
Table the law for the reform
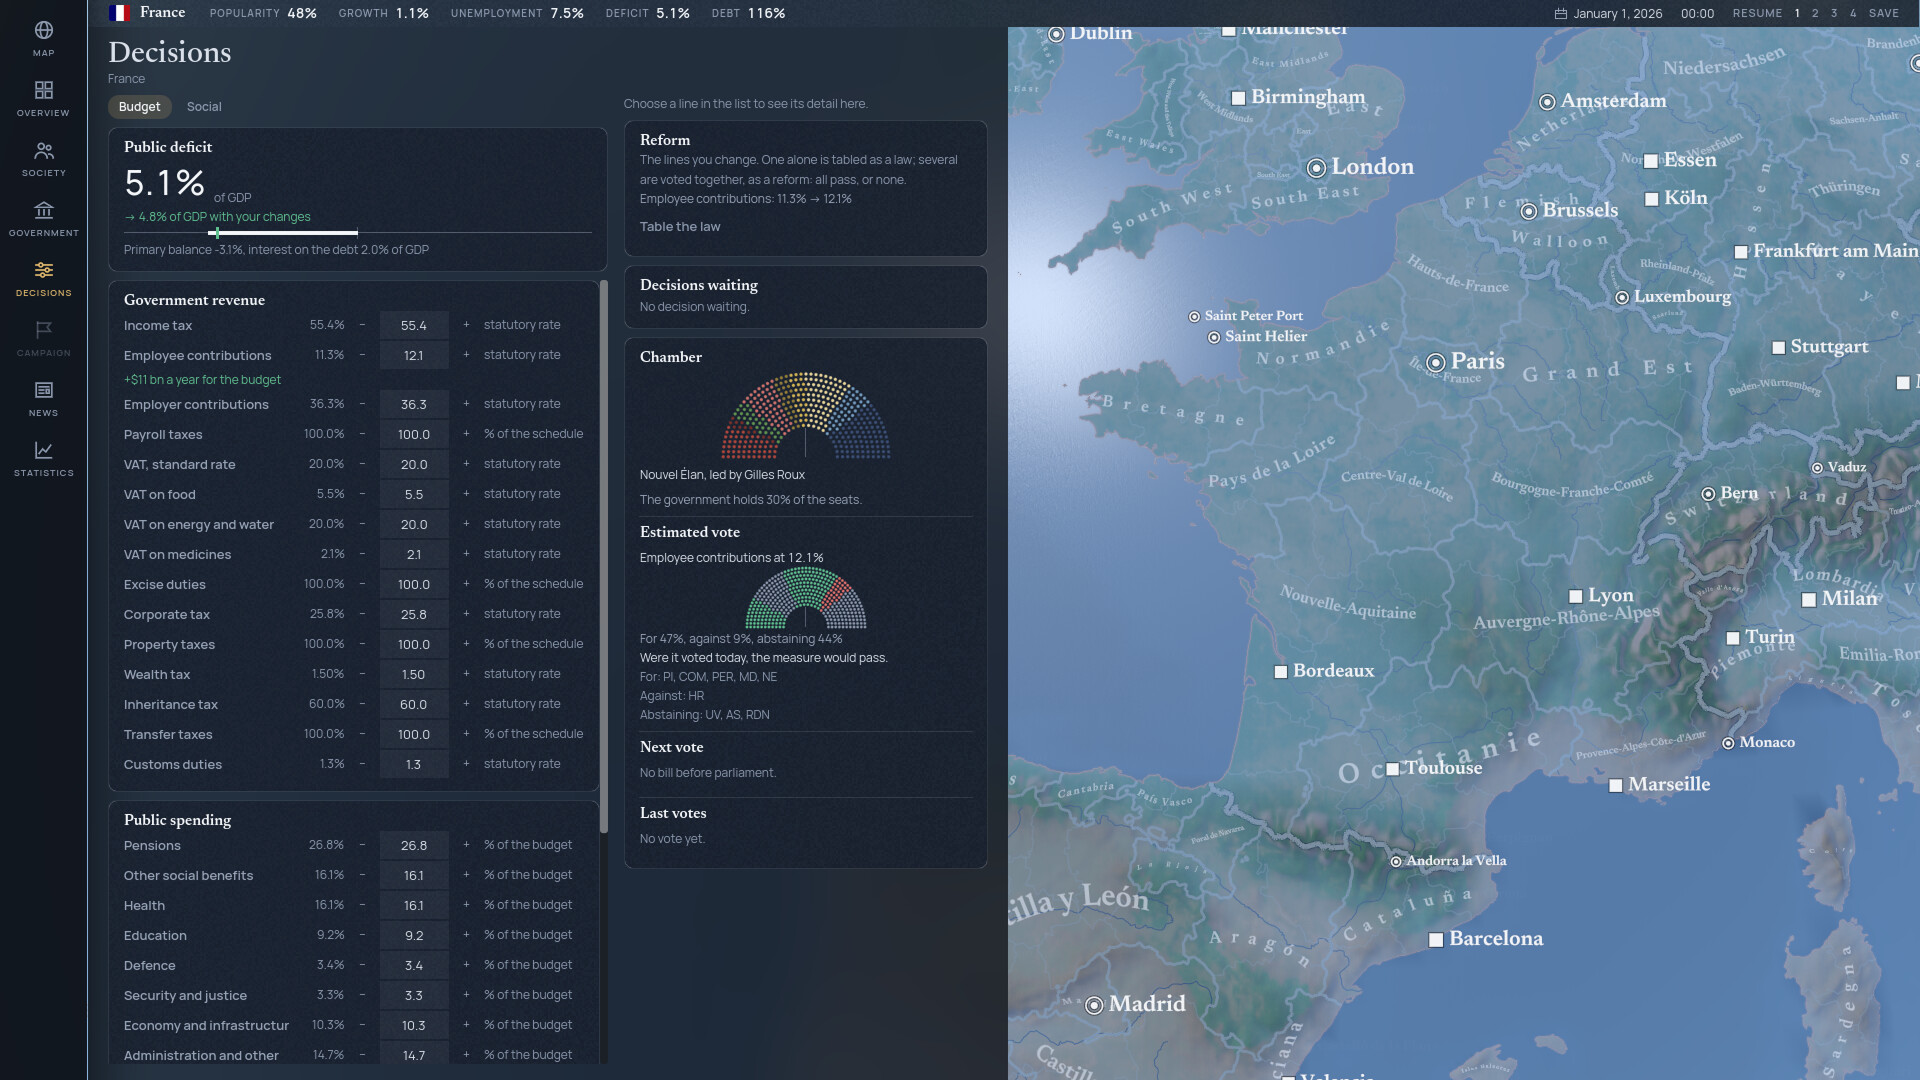point(680,227)
